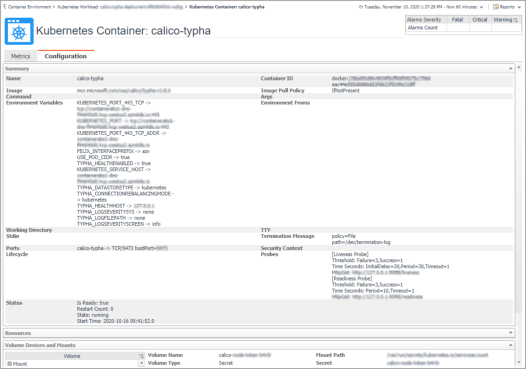Click the Volume column header
Image resolution: width=529 pixels, height=371 pixels.
(72, 356)
